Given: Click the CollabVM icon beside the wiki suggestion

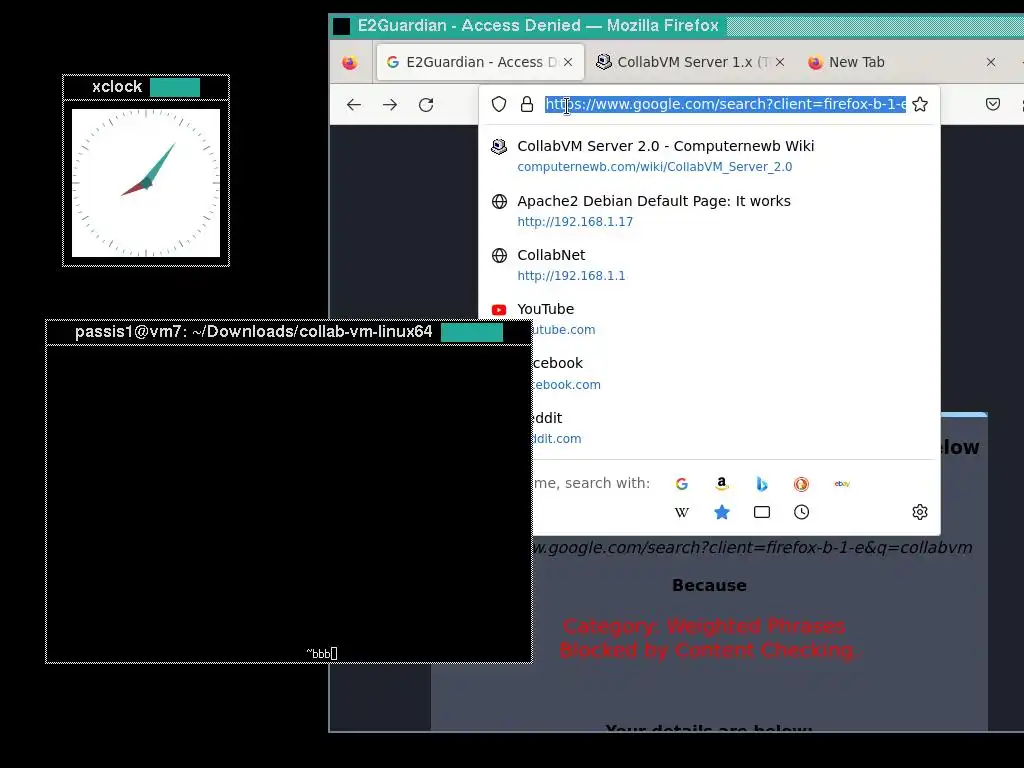Looking at the screenshot, I should 499,146.
